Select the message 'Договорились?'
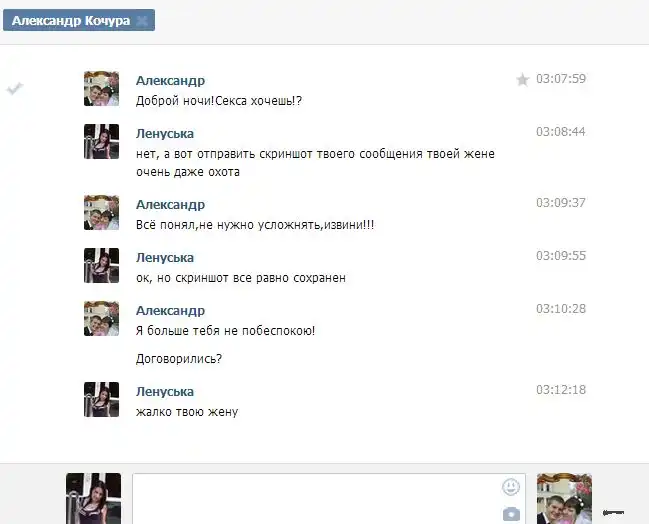This screenshot has height=524, width=649. click(179, 358)
